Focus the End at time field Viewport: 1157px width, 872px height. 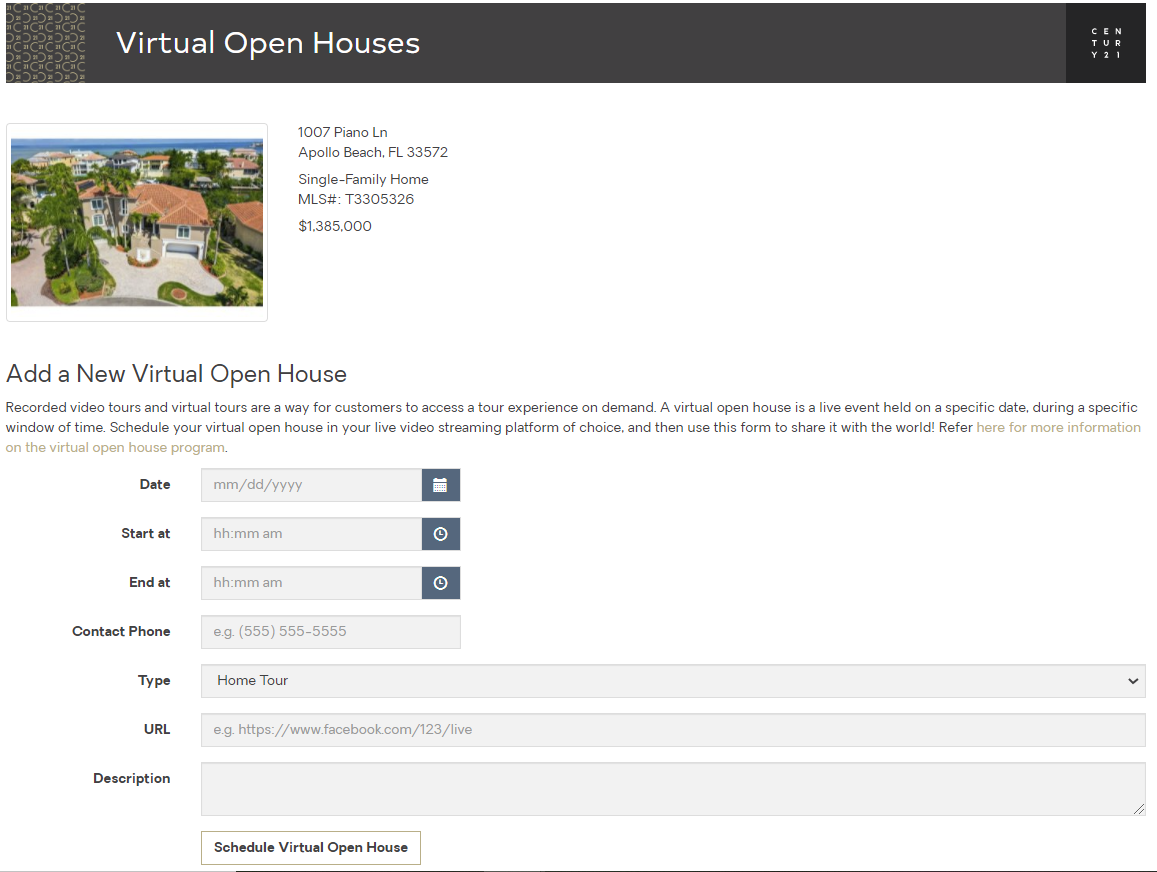[311, 583]
